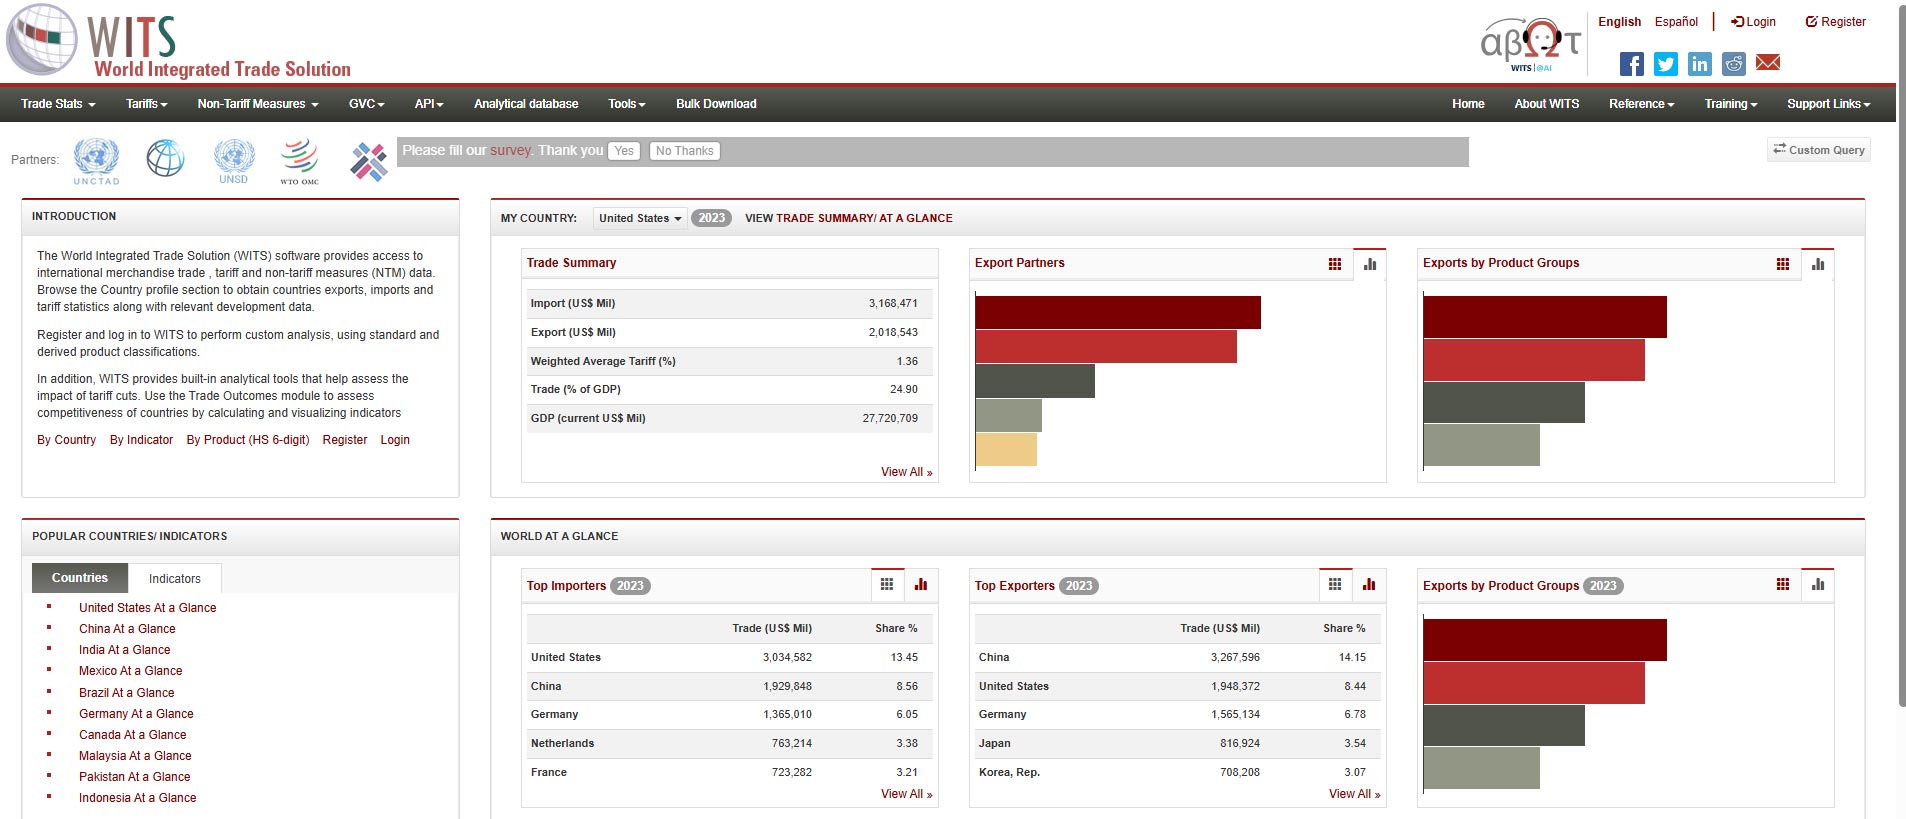Open Trade Summary View All link
This screenshot has width=1906, height=819.
pyautogui.click(x=906, y=472)
